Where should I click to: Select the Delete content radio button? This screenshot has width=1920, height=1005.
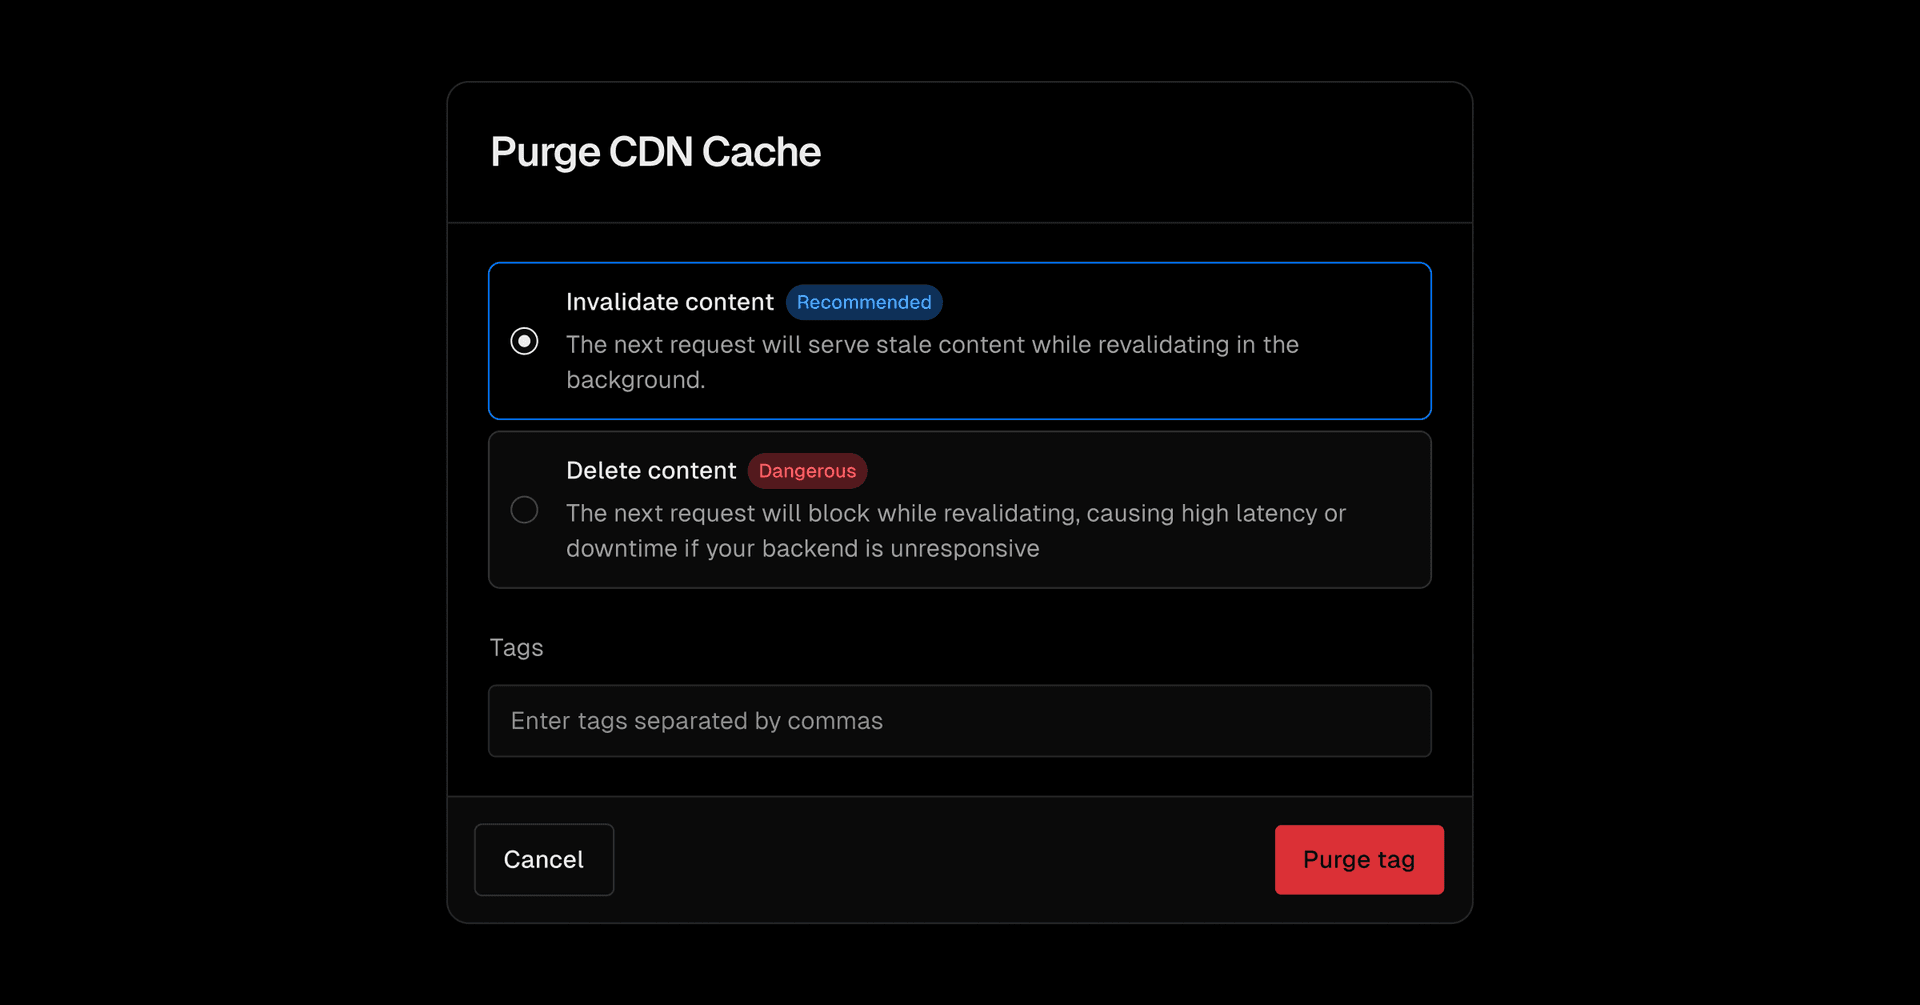click(x=524, y=510)
